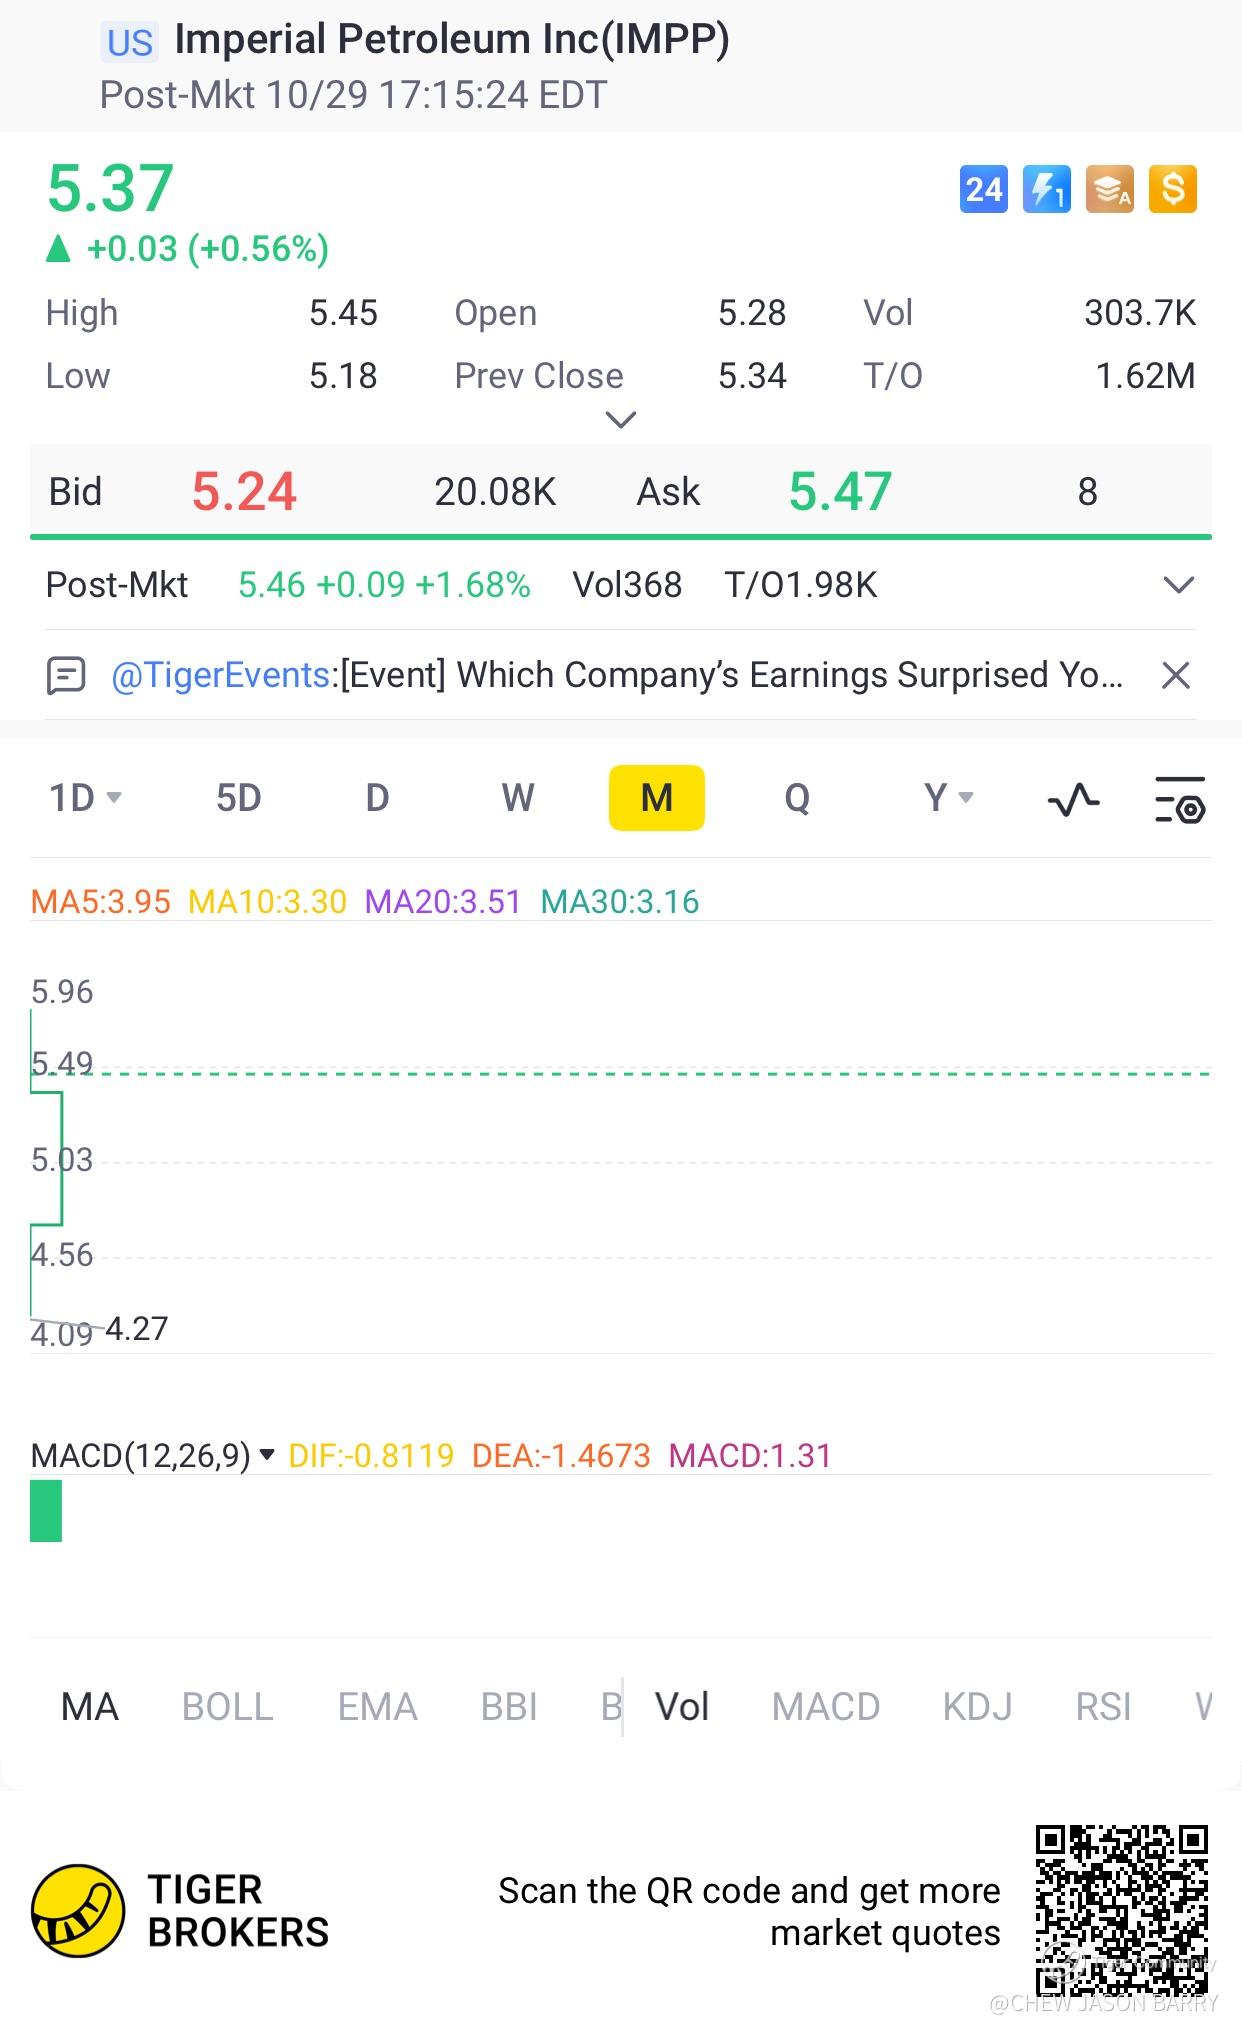This screenshot has width=1242, height=2031.
Task: Expand the quote details chevron
Action: point(621,420)
